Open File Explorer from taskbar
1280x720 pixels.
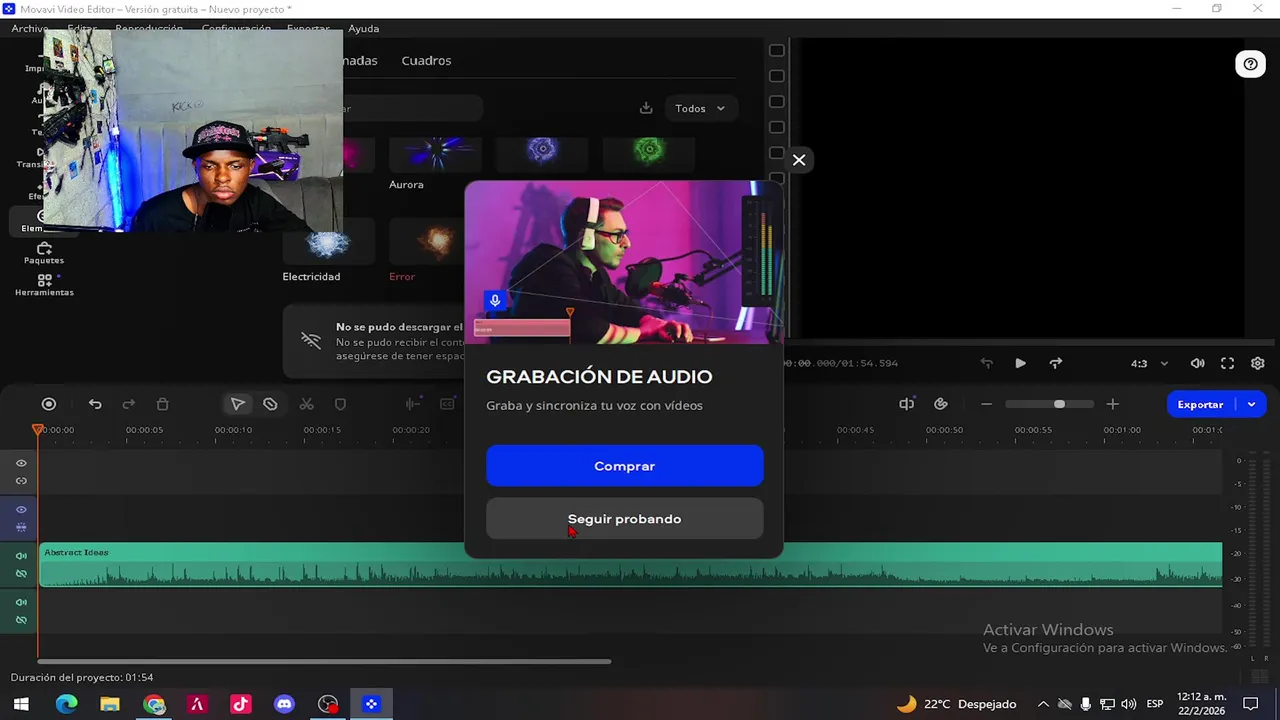(x=110, y=704)
